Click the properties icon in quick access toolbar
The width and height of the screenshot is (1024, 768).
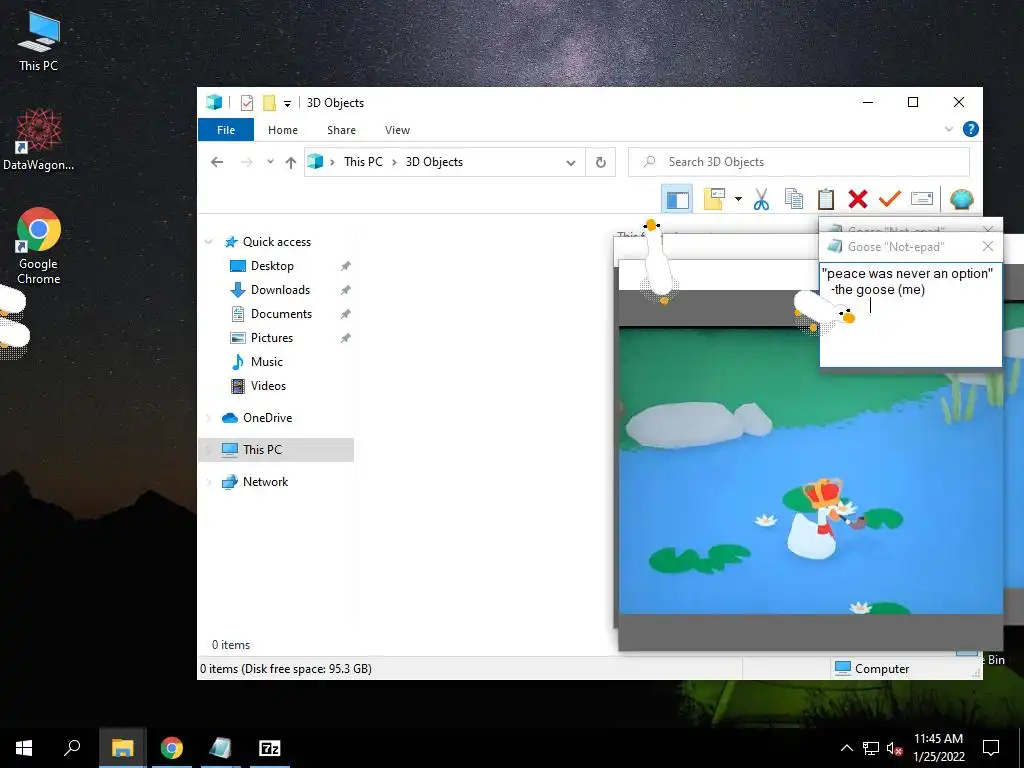(x=247, y=103)
